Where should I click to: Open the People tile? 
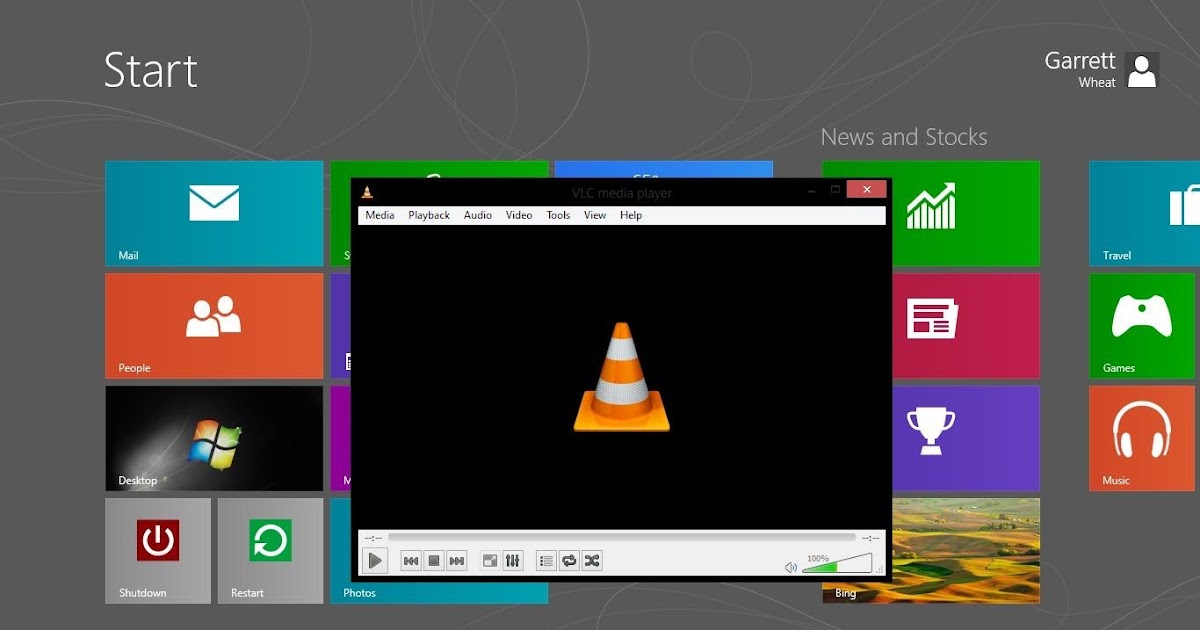pos(214,326)
